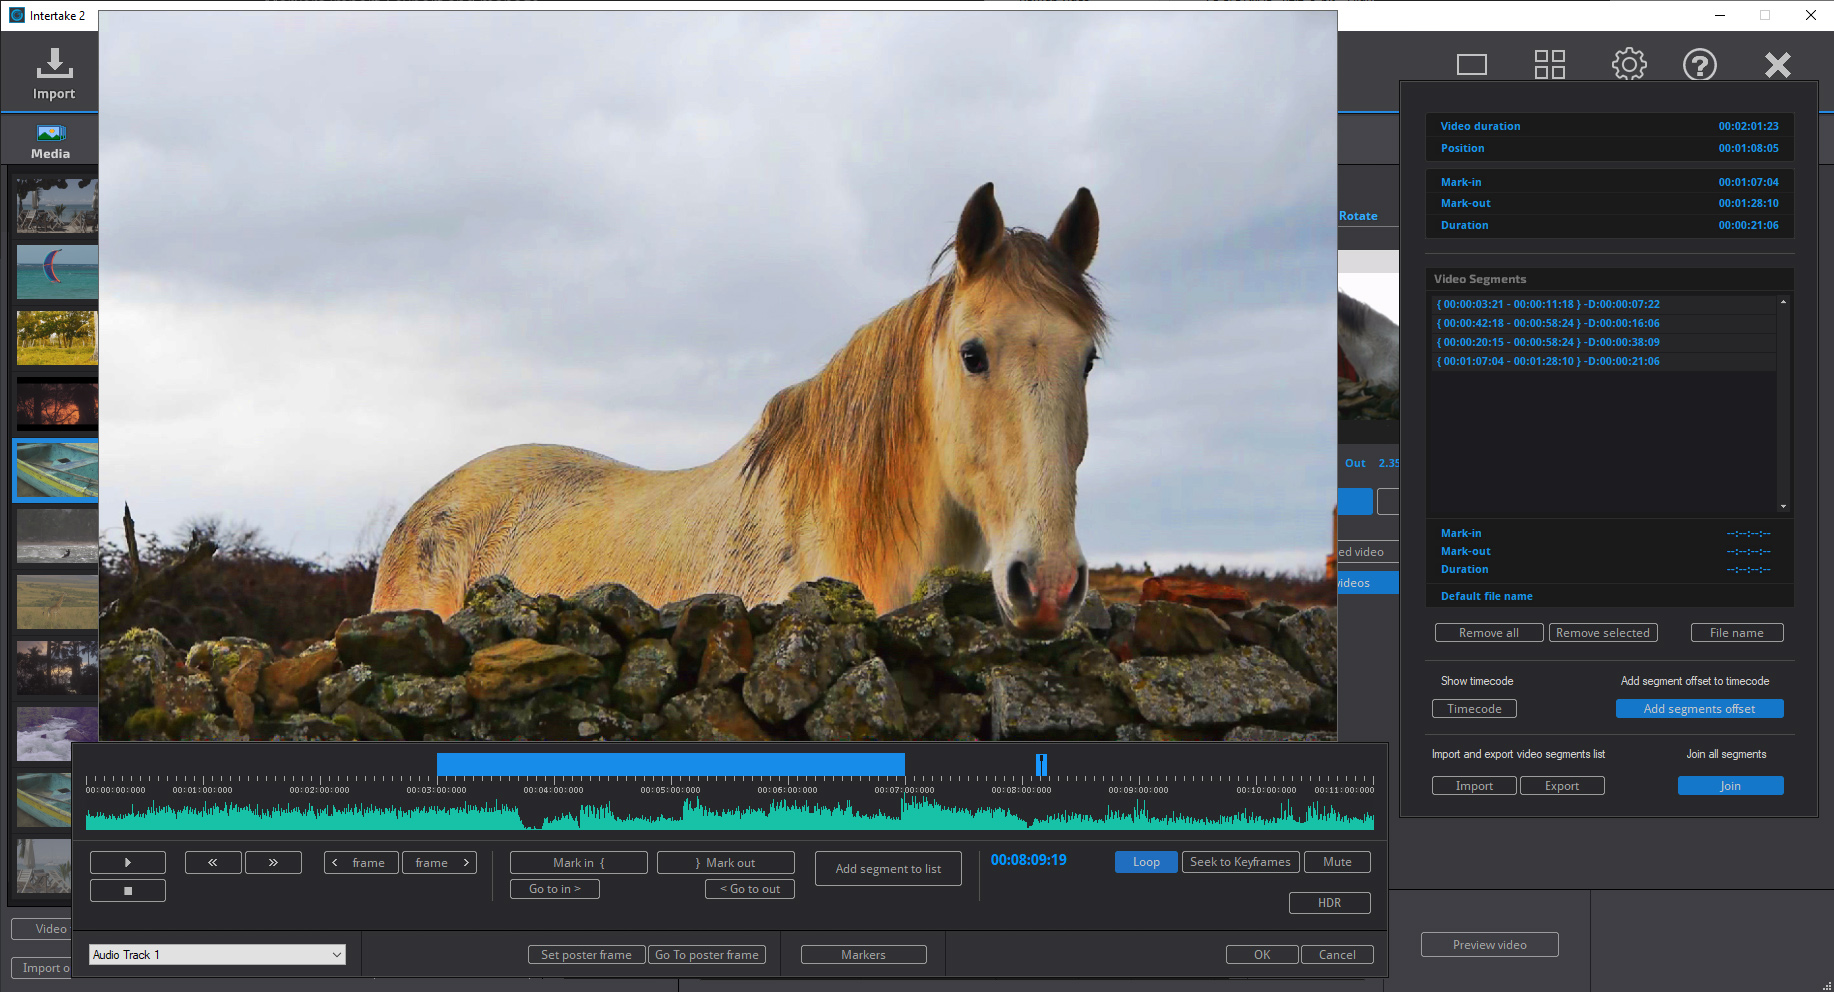1834x992 pixels.
Task: Click the playhead marker on the timeline
Action: [x=1041, y=764]
